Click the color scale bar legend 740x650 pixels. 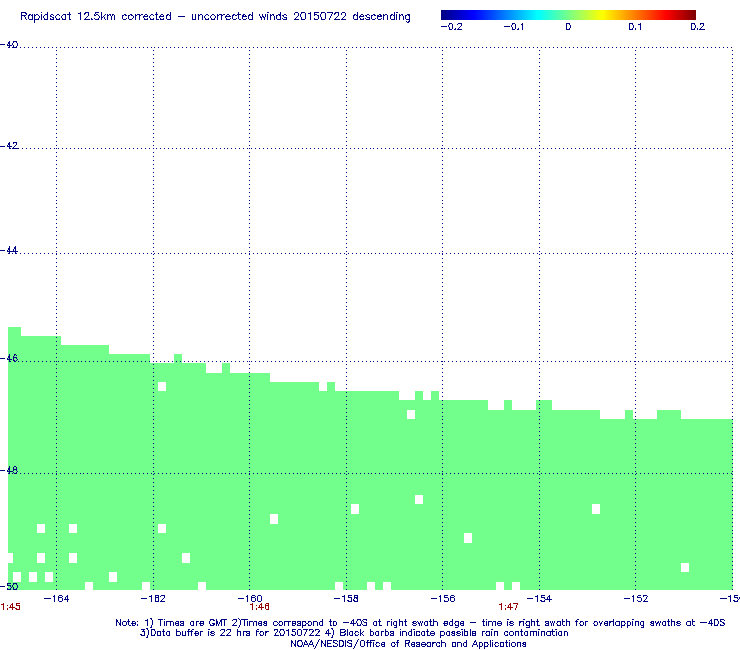(x=568, y=15)
